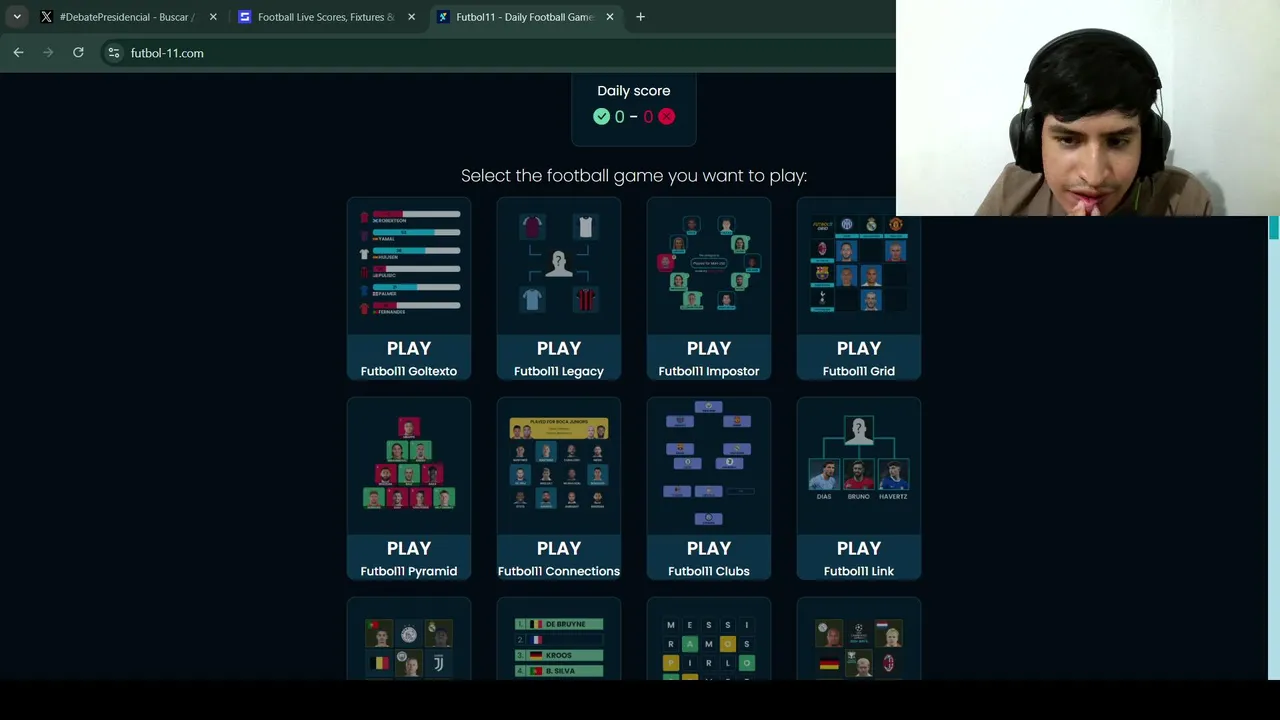Open the flags and club badges game thumbnail
Image resolution: width=1280 pixels, height=720 pixels.
pyautogui.click(x=409, y=640)
